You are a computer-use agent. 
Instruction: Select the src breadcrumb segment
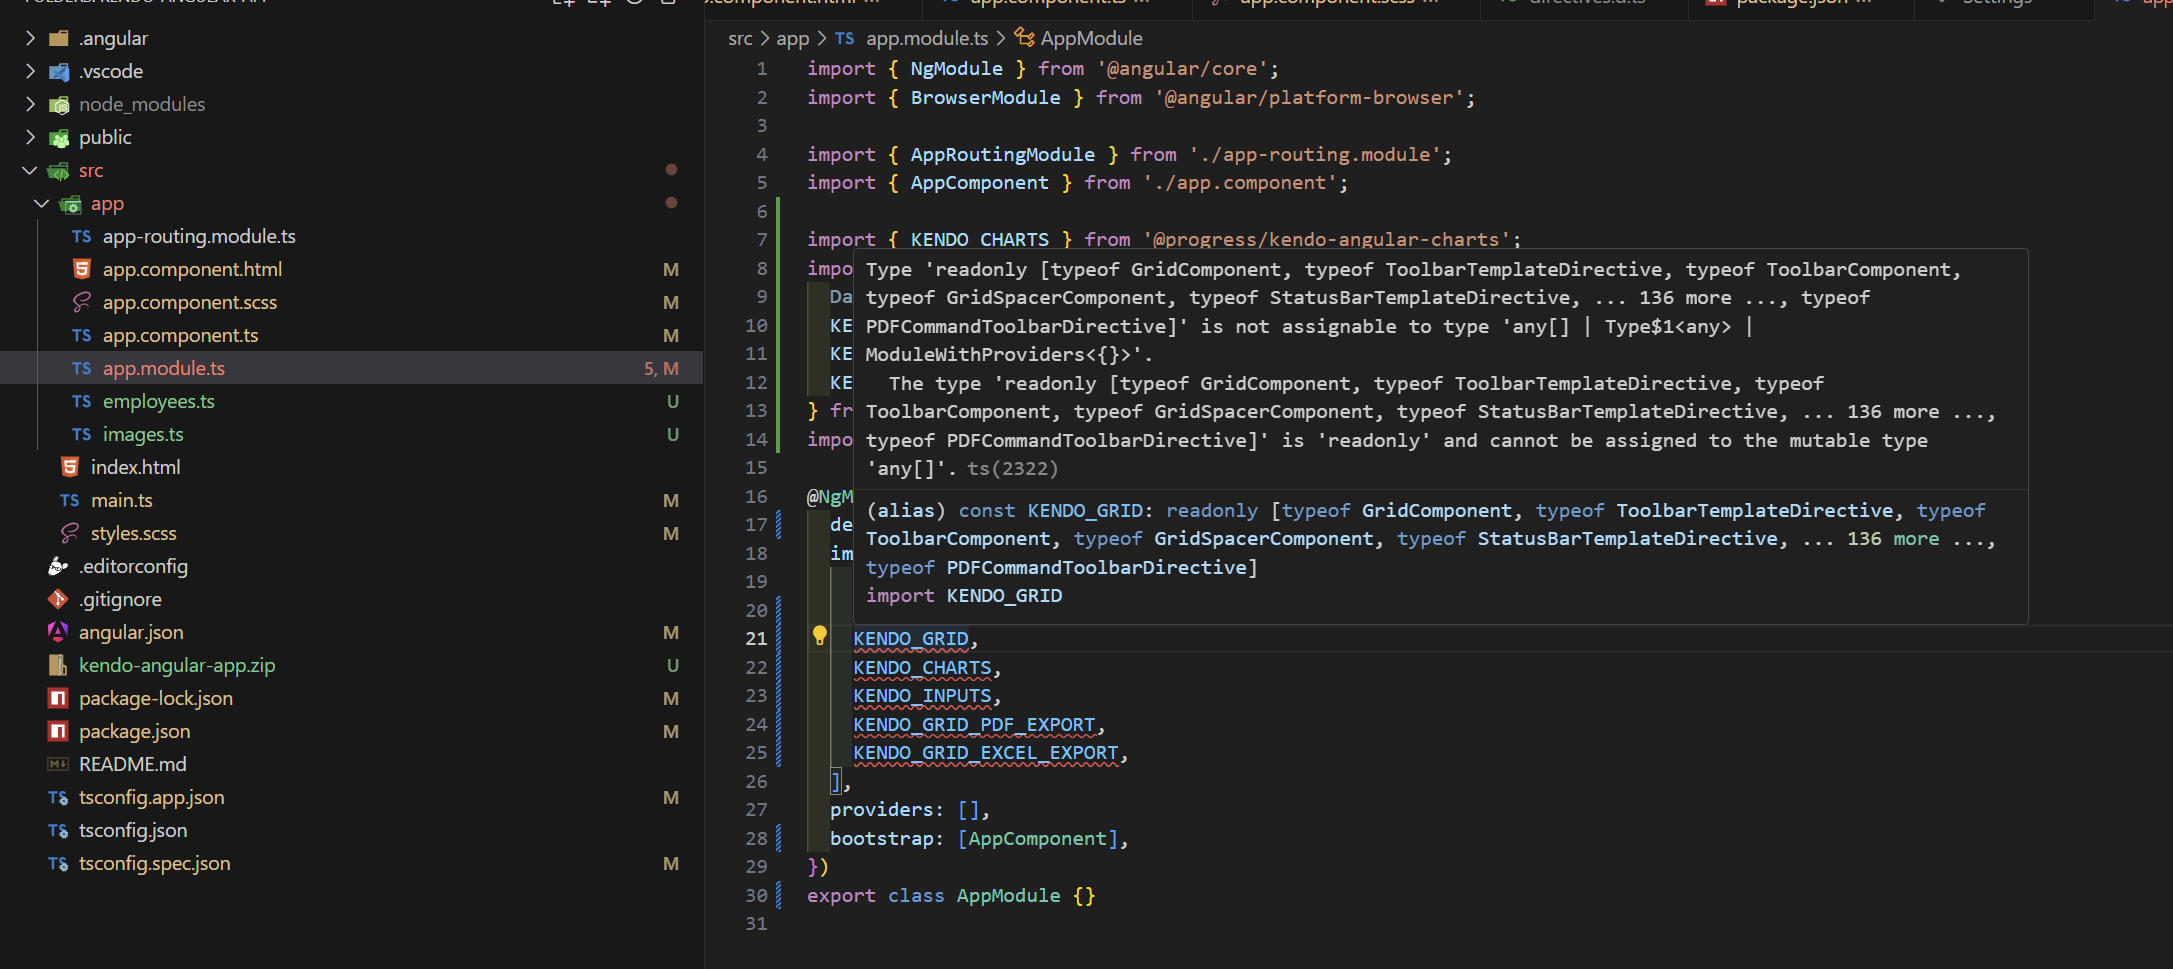[x=740, y=38]
